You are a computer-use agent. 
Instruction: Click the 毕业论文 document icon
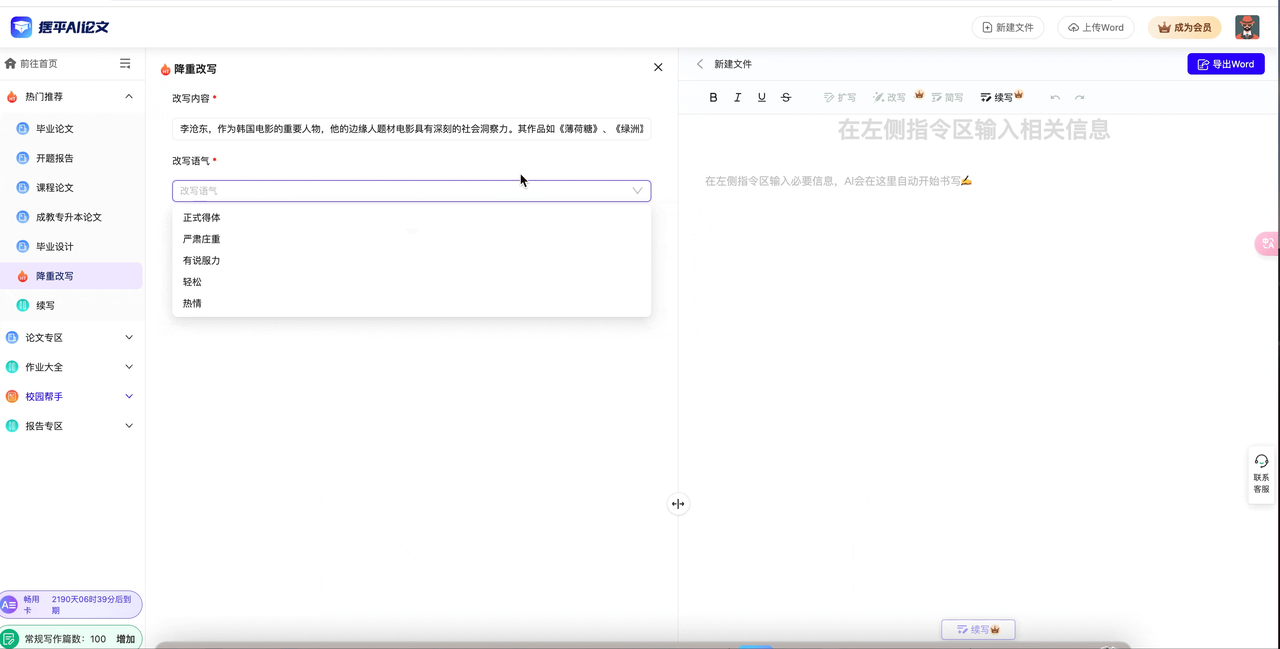pos(23,129)
